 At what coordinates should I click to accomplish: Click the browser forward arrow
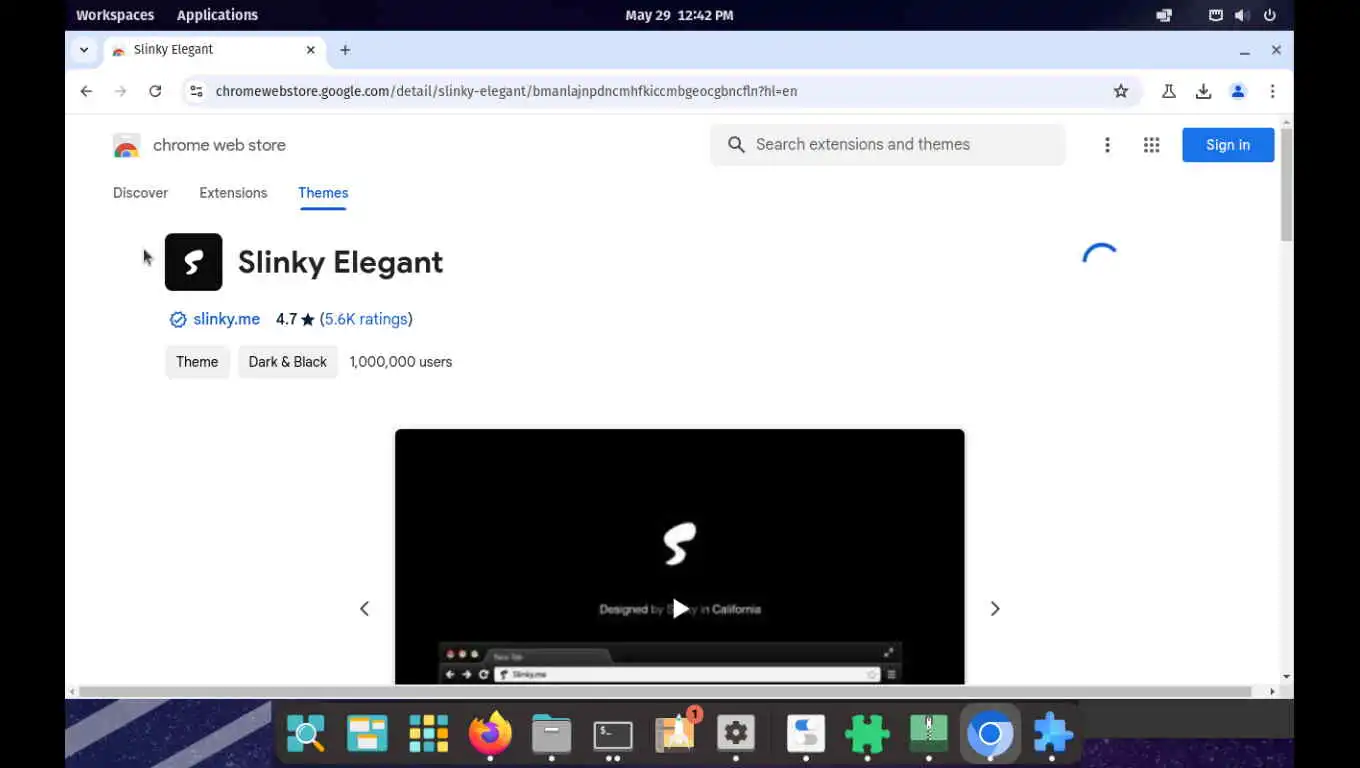120,91
